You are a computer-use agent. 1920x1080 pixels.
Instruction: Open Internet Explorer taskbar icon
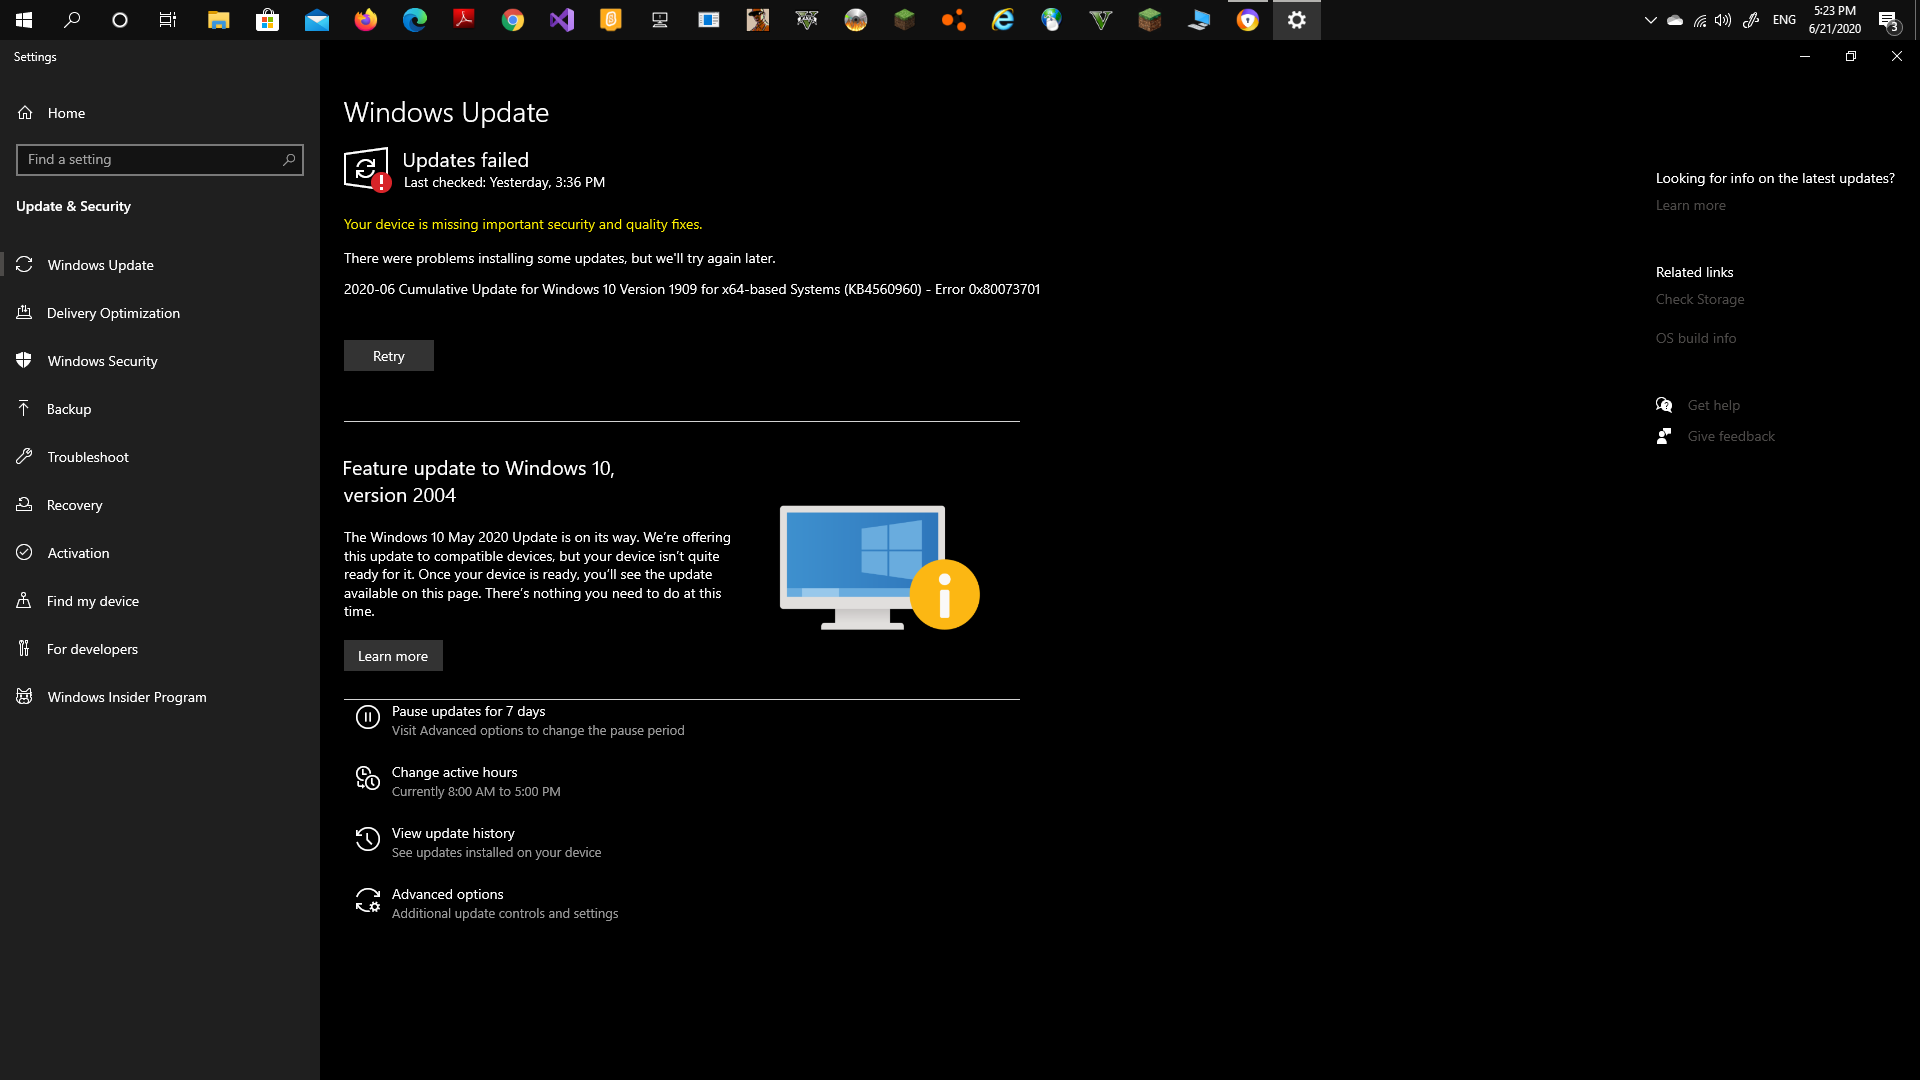coord(1002,20)
